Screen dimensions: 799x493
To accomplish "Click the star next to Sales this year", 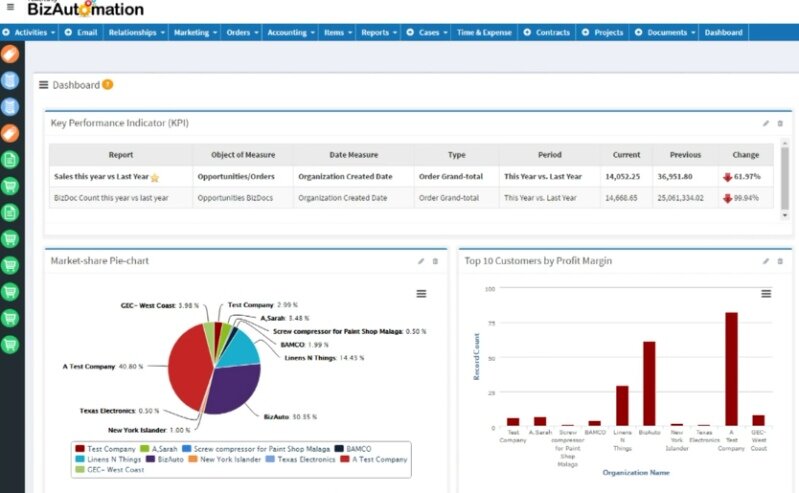I will tap(155, 177).
